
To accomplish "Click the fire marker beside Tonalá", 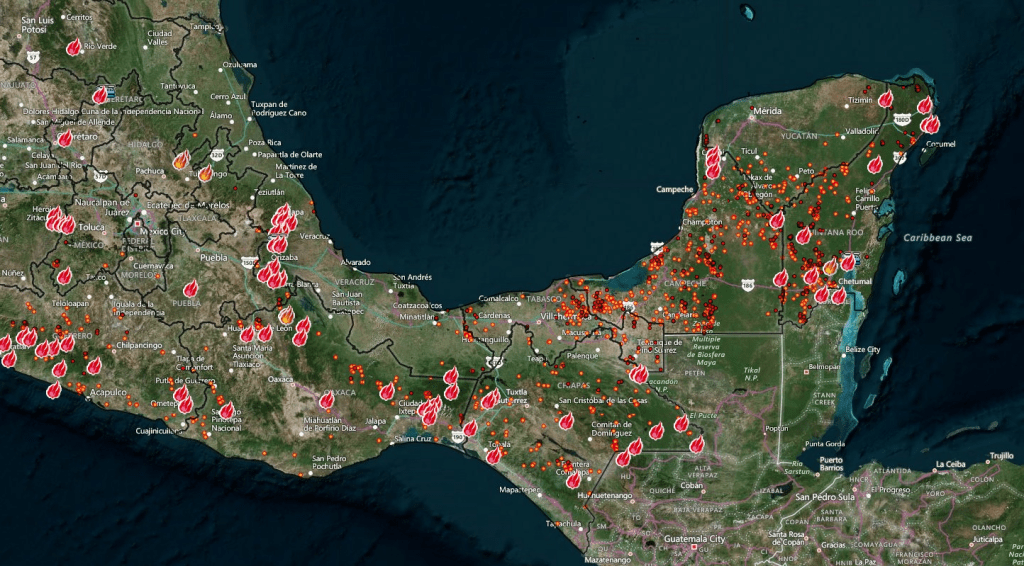I will 494,455.
